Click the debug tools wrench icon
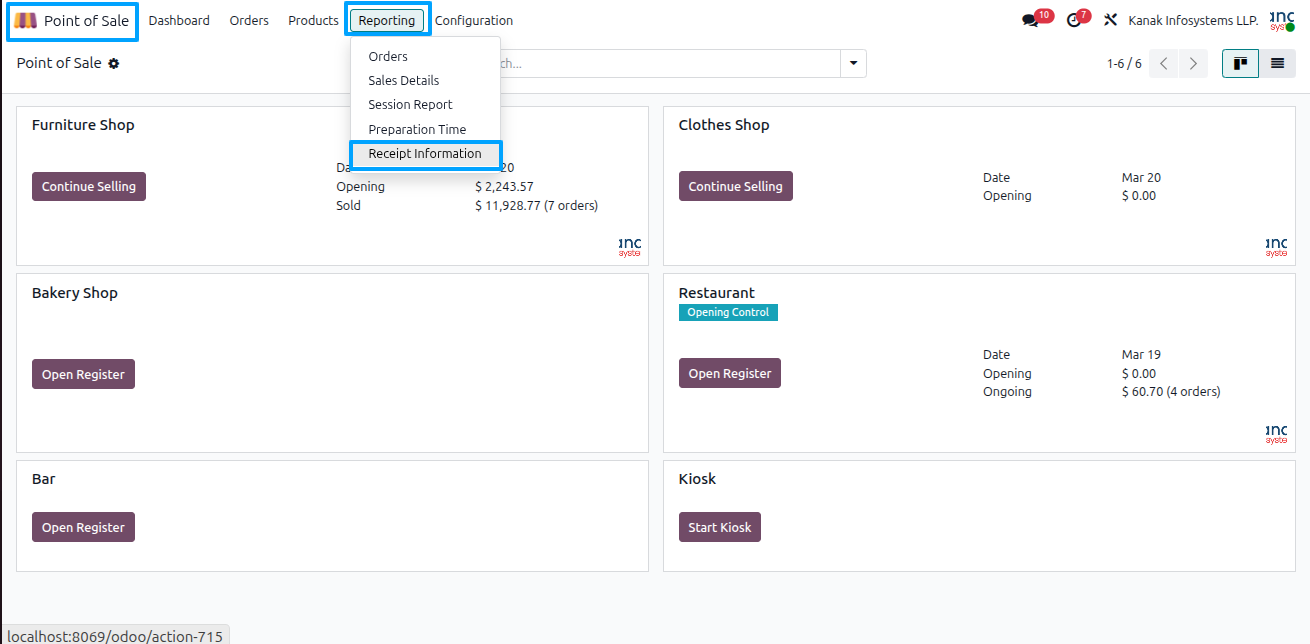This screenshot has width=1310, height=644. pos(1110,20)
